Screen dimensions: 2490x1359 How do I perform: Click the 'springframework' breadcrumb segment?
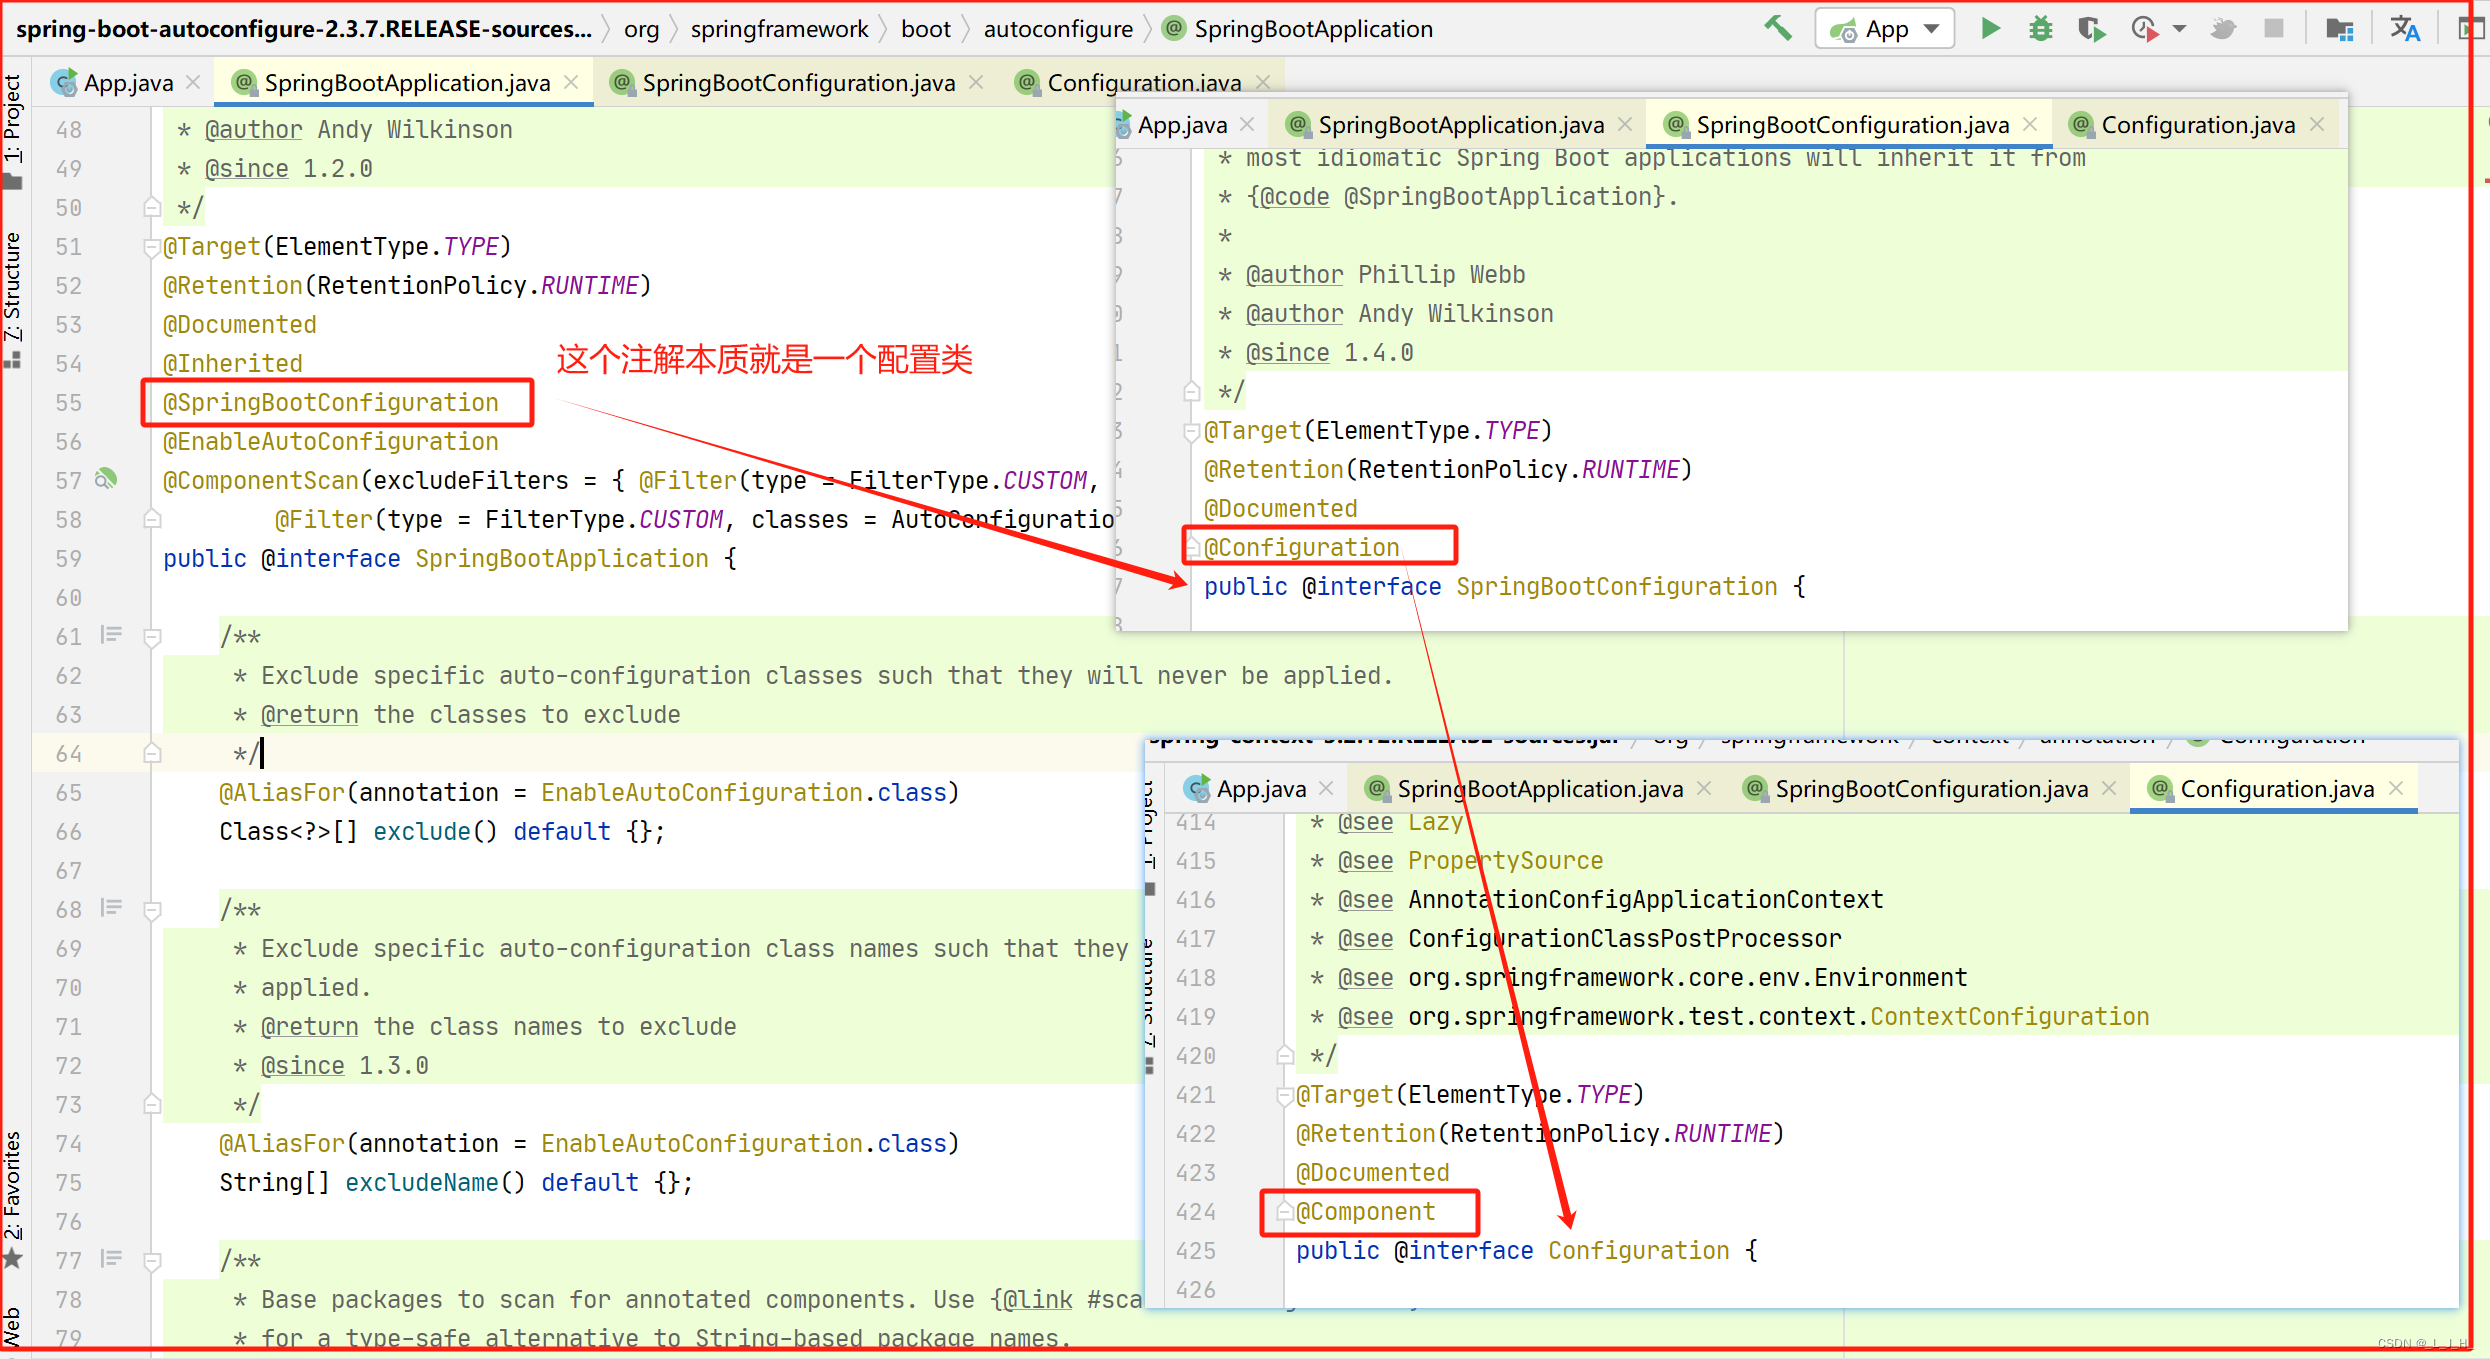(x=779, y=28)
